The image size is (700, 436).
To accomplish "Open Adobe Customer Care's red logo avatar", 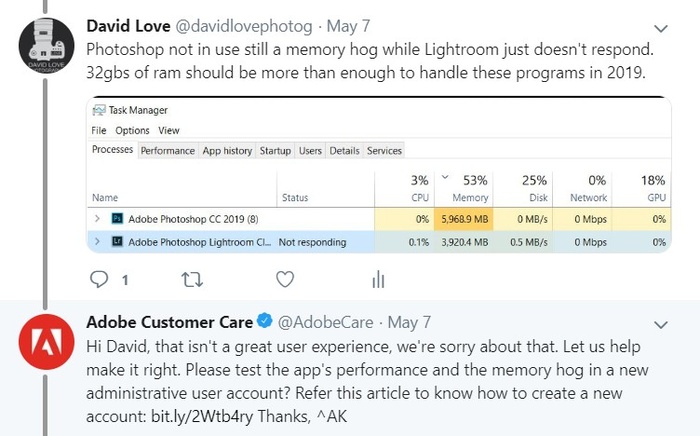I will click(x=46, y=342).
